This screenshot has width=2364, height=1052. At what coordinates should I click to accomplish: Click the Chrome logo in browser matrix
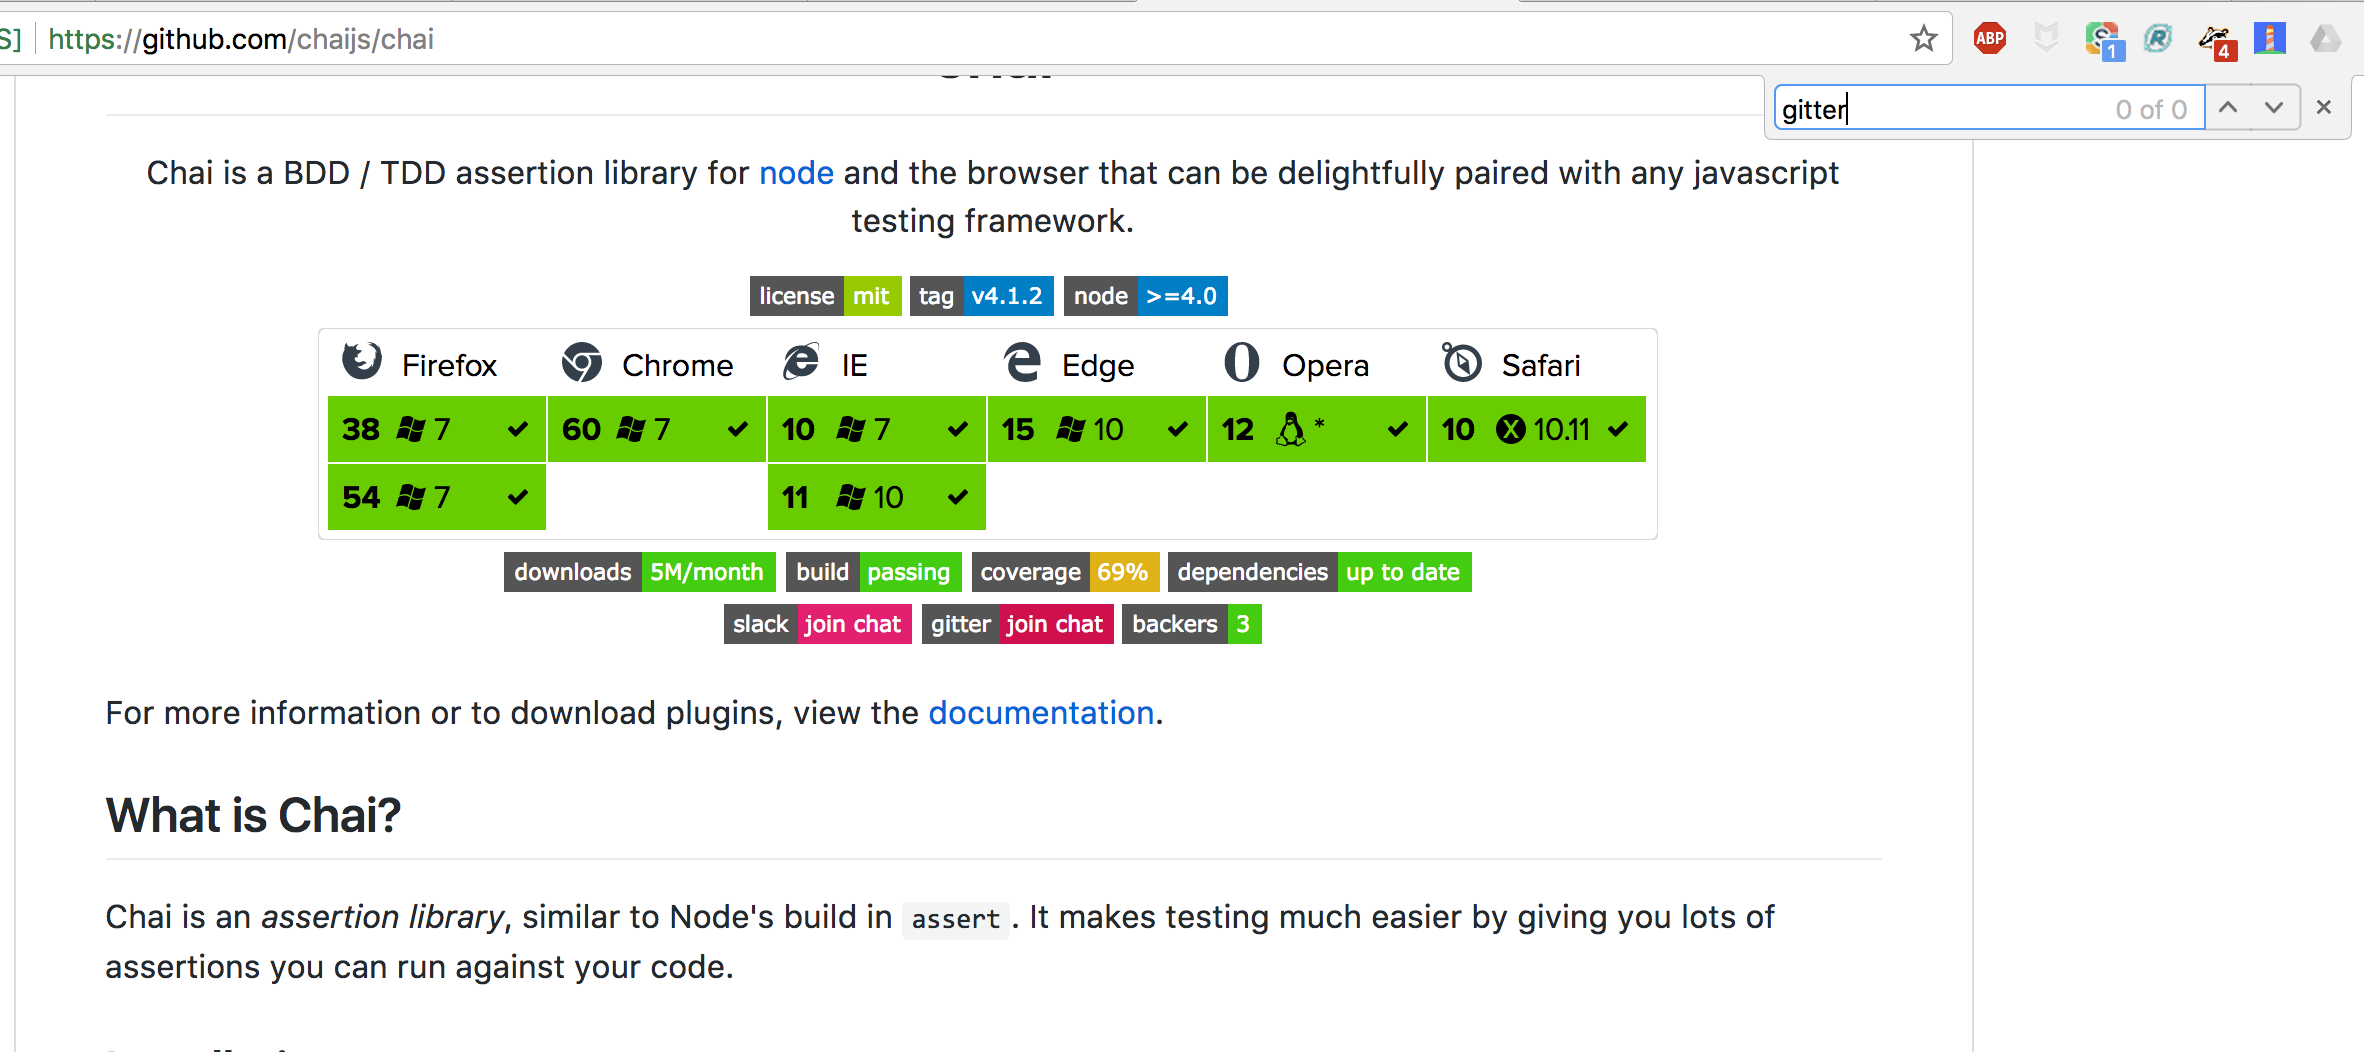coord(582,362)
